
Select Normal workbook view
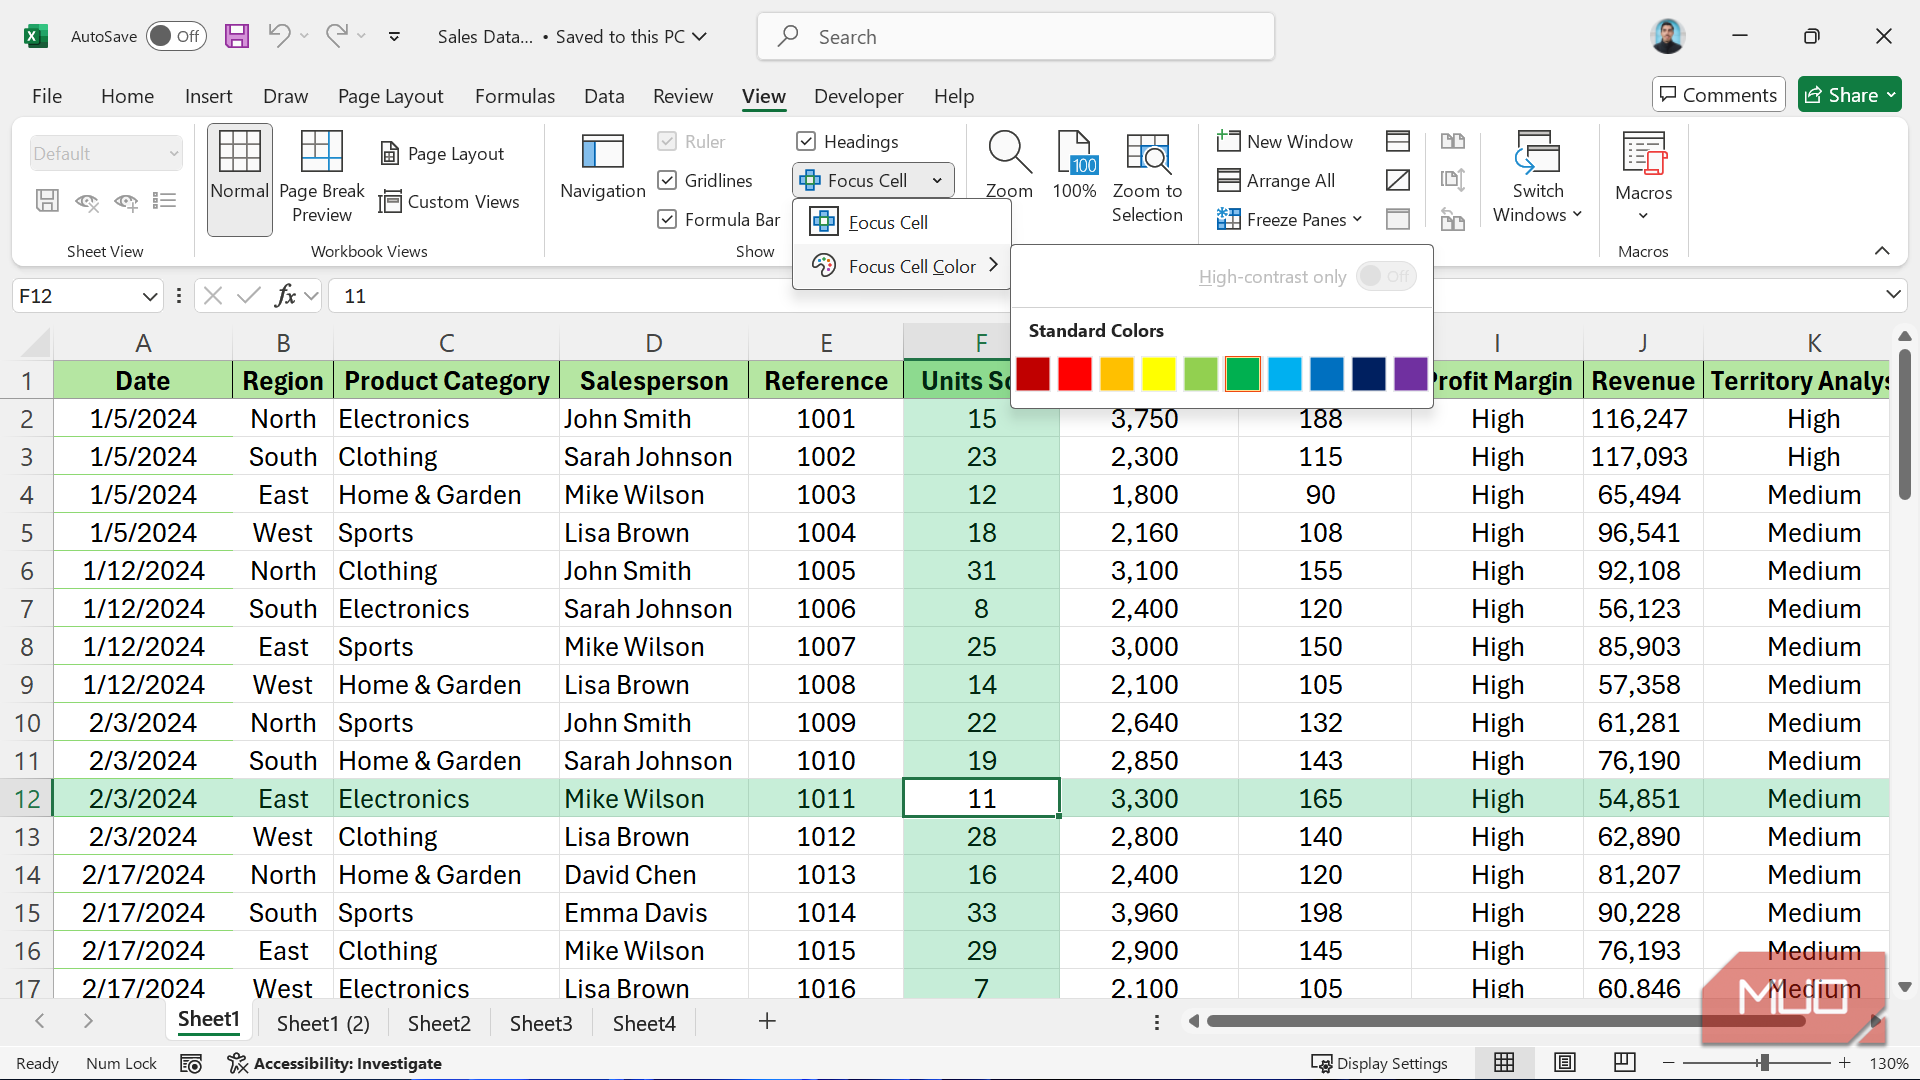click(240, 180)
